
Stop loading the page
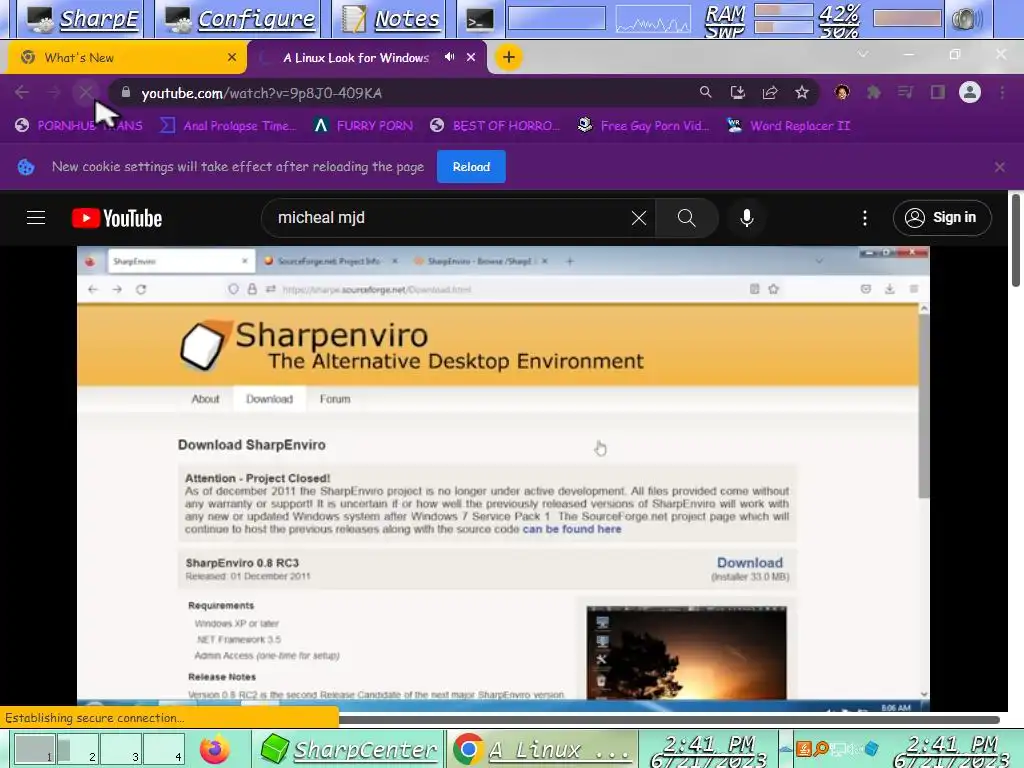click(x=85, y=92)
